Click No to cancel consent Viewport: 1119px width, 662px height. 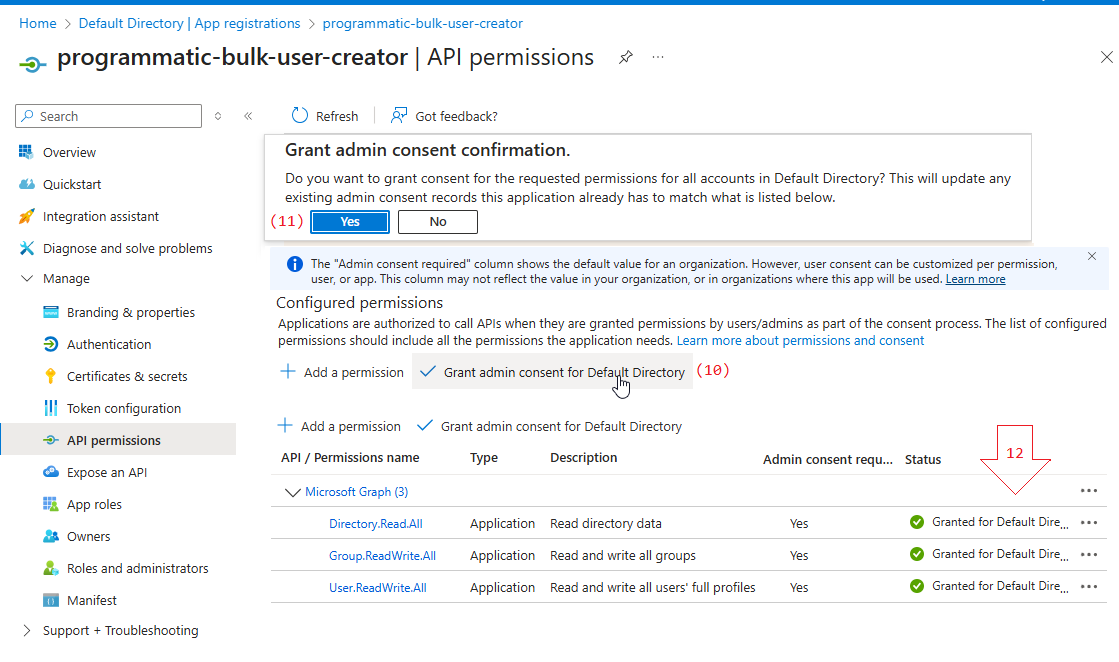(437, 222)
